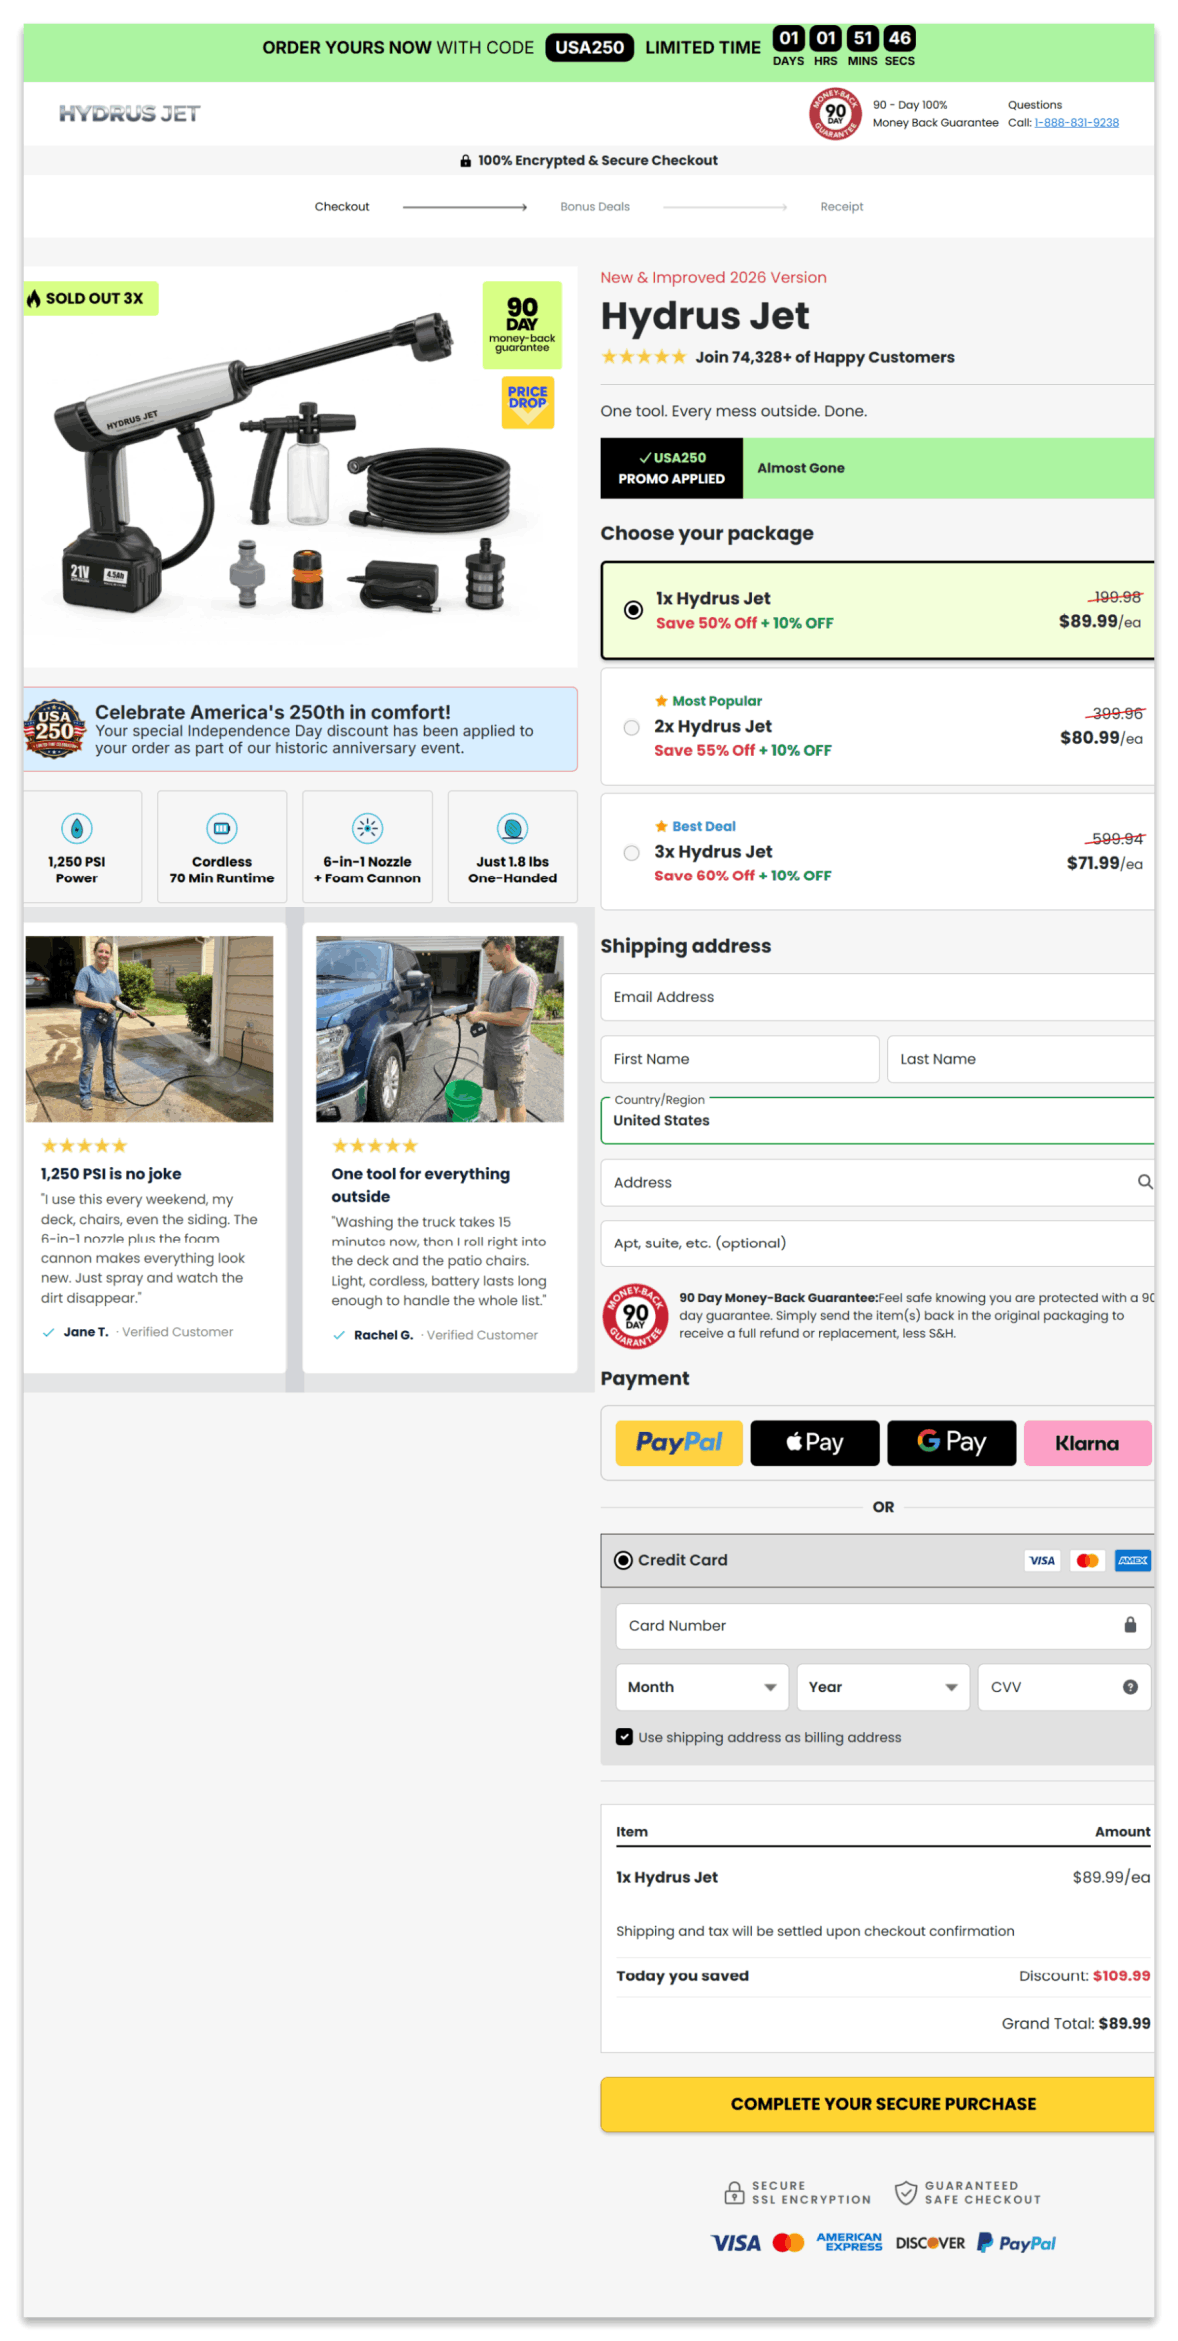
Task: Click the Card Number field
Action: pos(883,1626)
